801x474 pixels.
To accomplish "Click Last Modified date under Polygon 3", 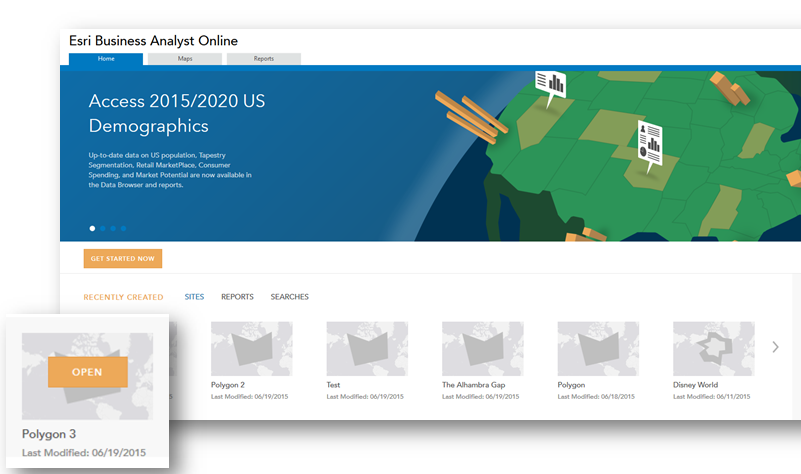I will tap(84, 453).
